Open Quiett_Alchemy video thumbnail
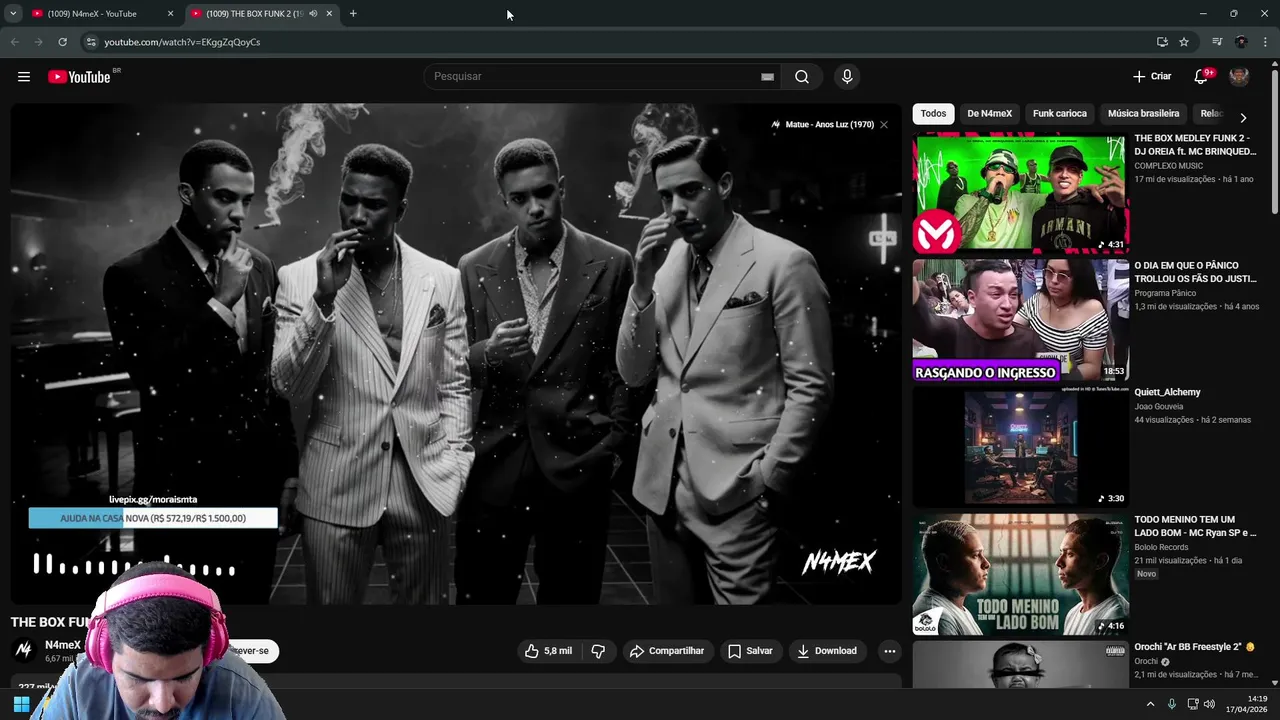This screenshot has width=1280, height=720. 1020,447
